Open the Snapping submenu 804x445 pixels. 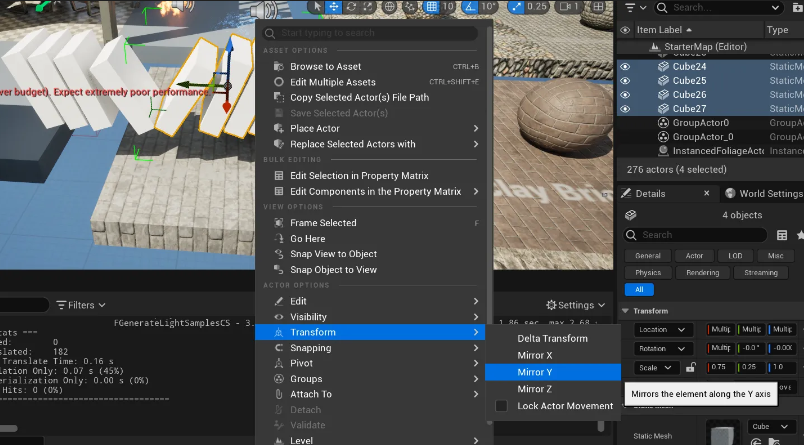tap(370, 348)
